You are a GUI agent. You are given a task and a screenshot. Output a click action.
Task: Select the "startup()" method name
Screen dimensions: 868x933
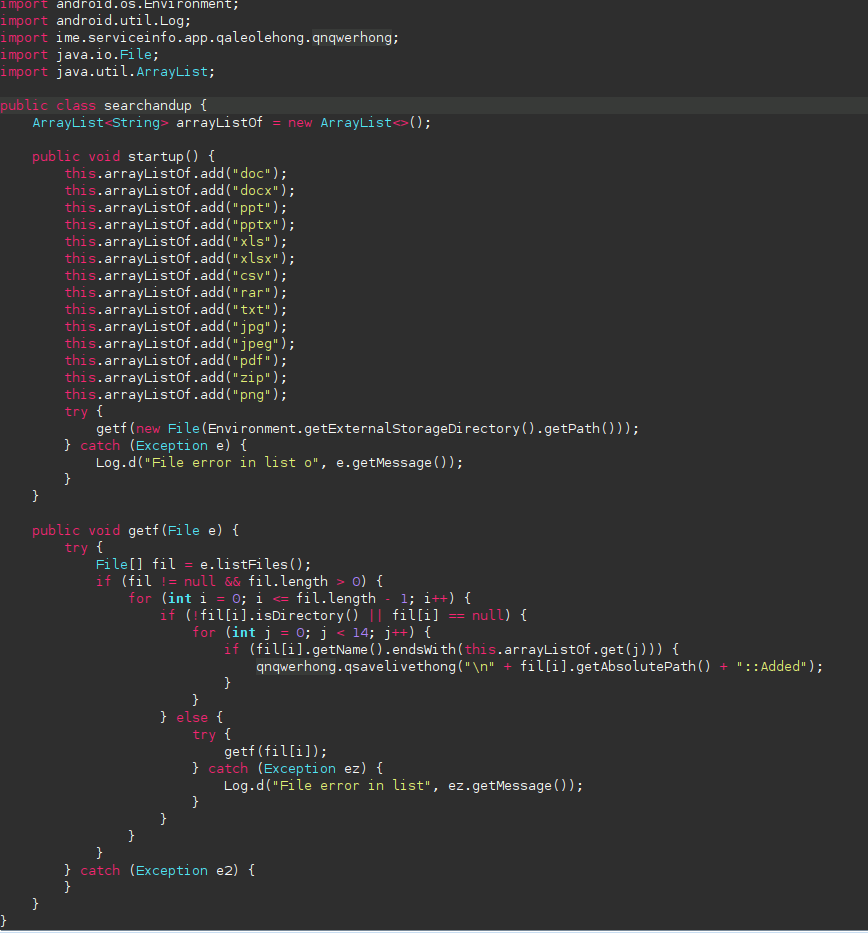point(163,157)
